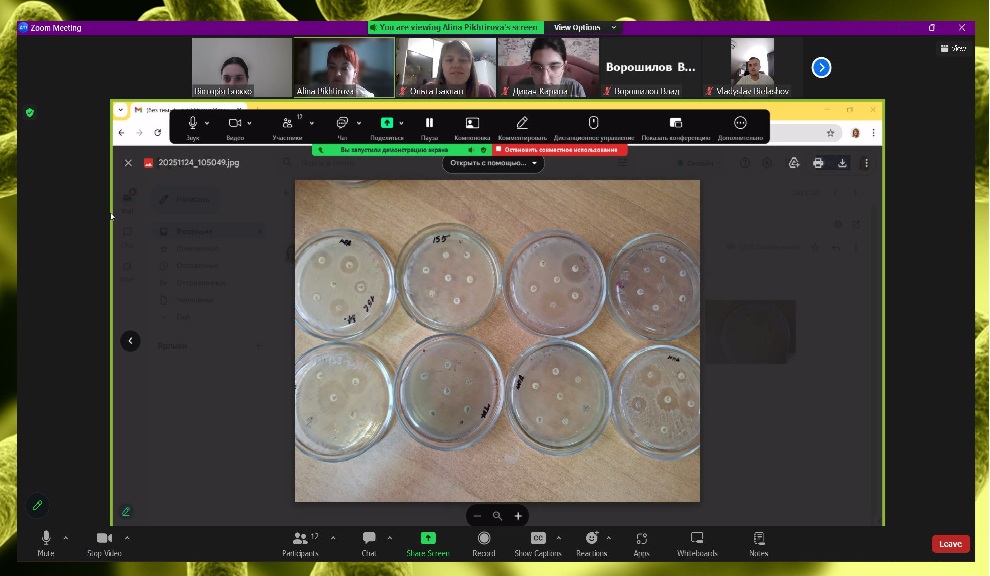This screenshot has width=990, height=576.
Task: Select Alina Pikhtireva's video thumbnail
Action: (x=343, y=67)
